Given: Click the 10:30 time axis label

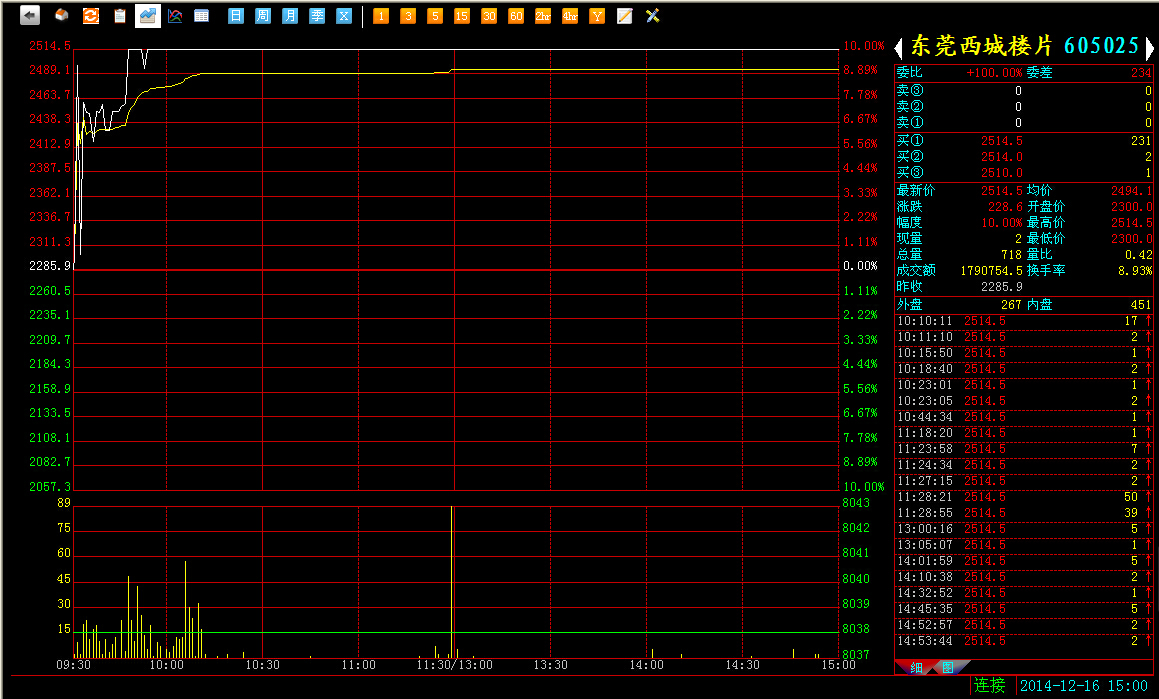Looking at the screenshot, I should (x=262, y=665).
